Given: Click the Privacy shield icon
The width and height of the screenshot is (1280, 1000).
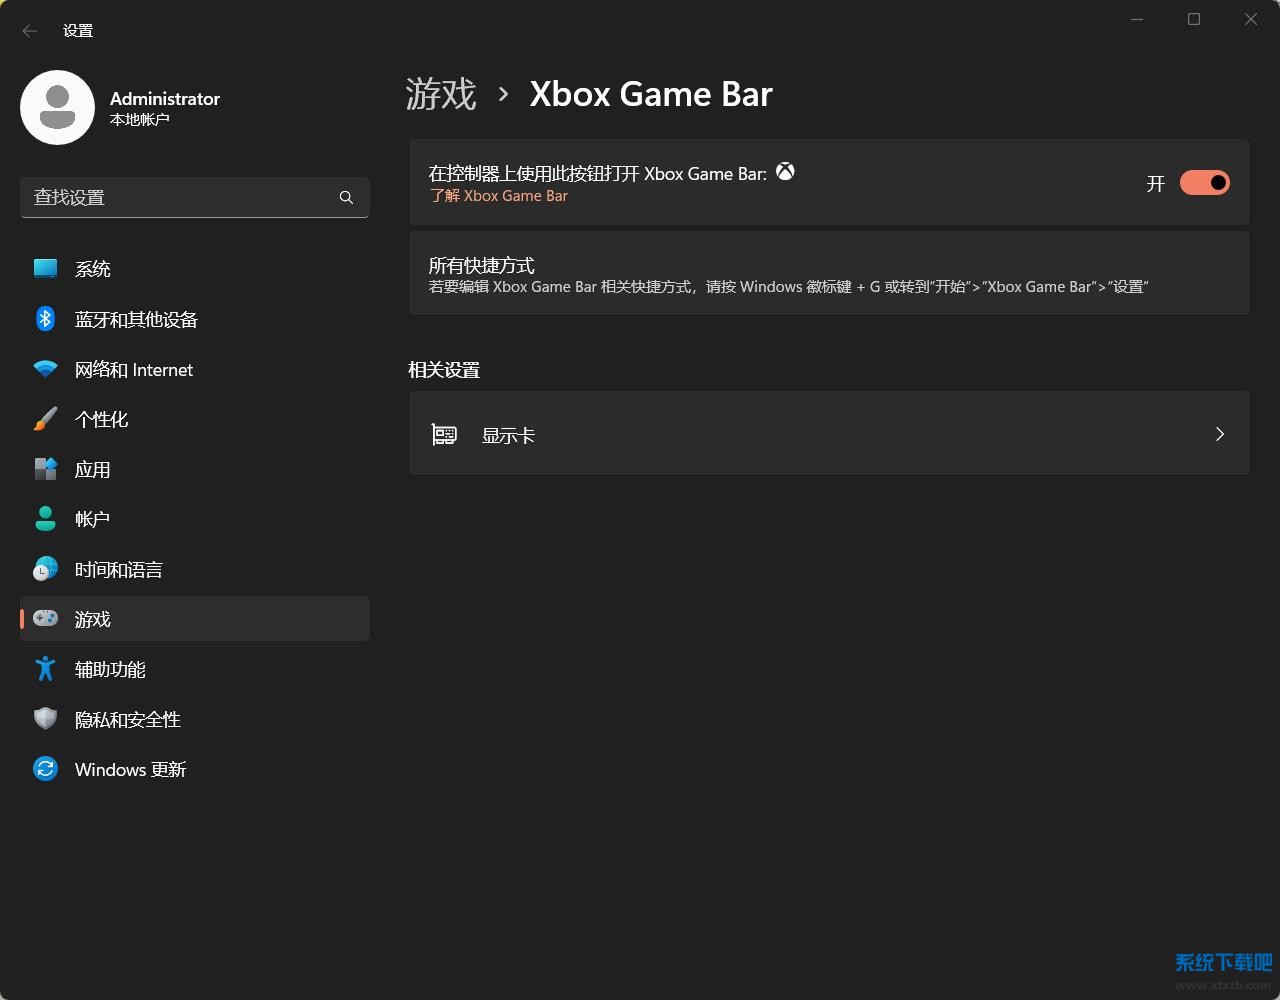Looking at the screenshot, I should click(x=45, y=719).
